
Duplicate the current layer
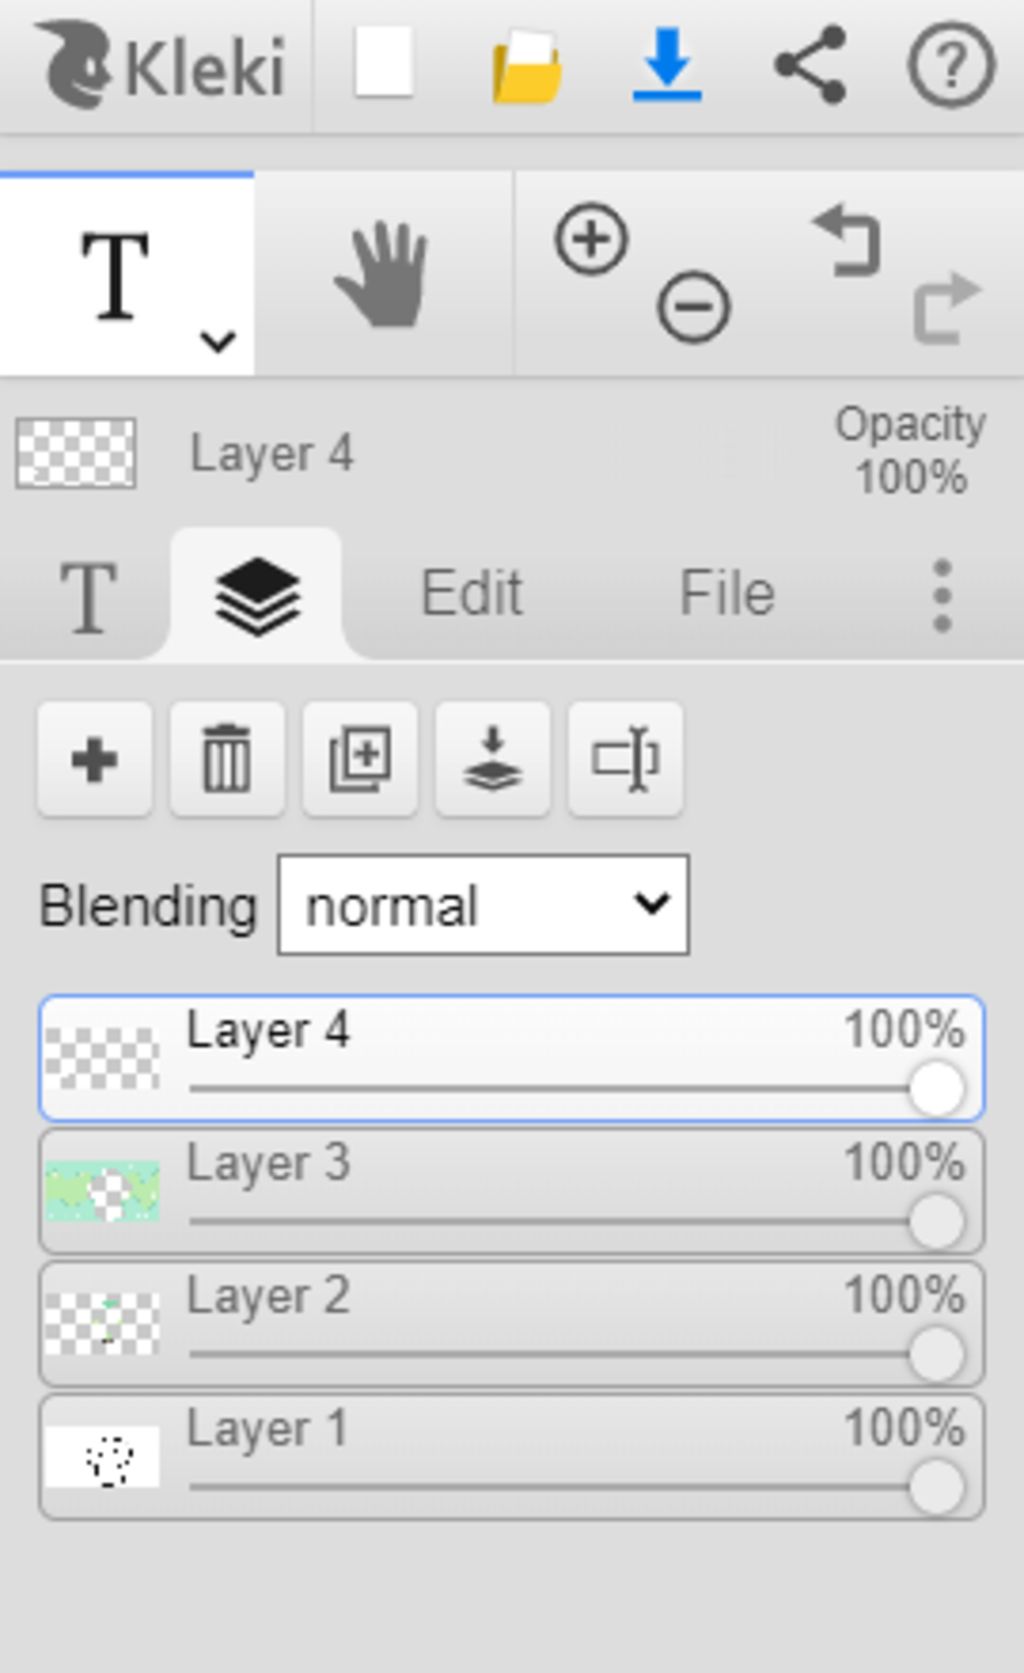(360, 759)
